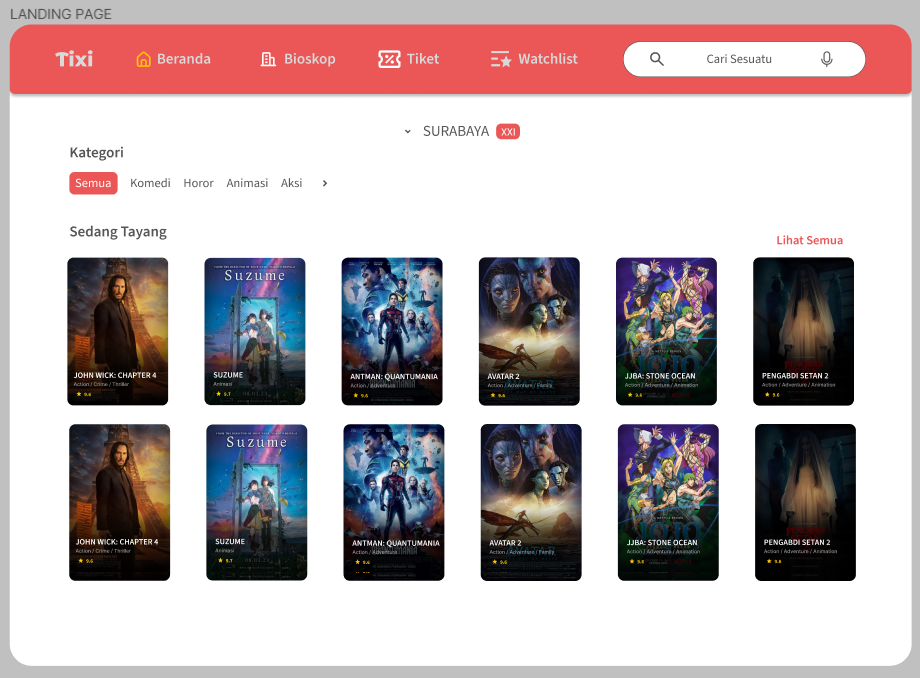Image resolution: width=920 pixels, height=678 pixels.
Task: Expand the SURABAYA city dropdown chevron
Action: (x=408, y=132)
